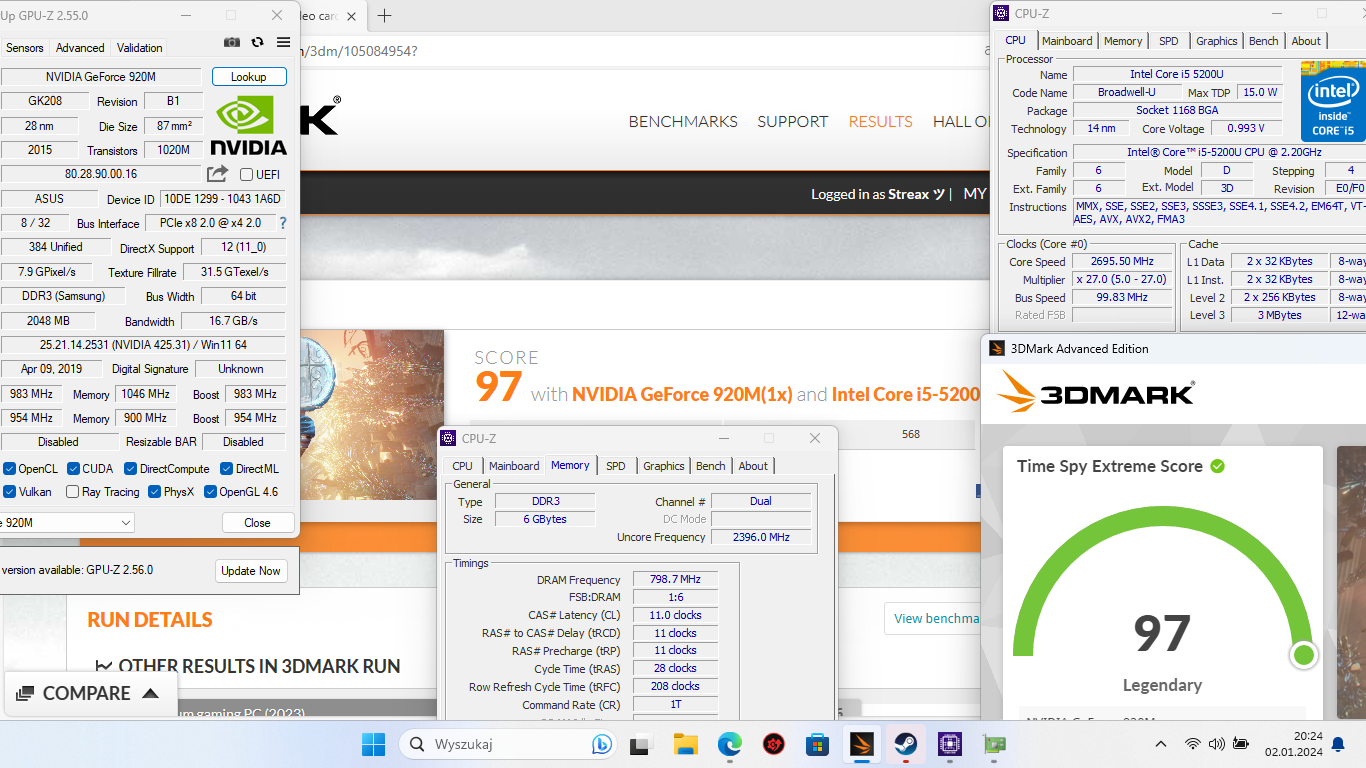Click CPU-Z icon on taskbar

pos(949,744)
